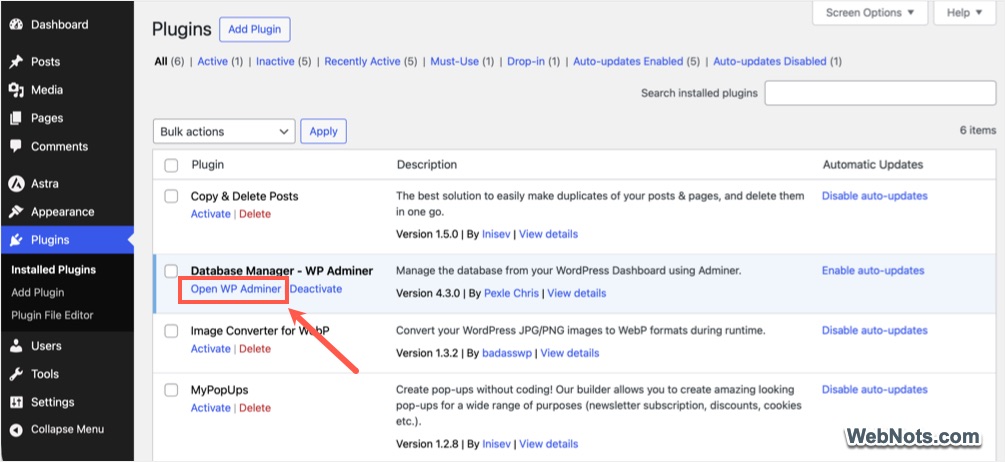Filter plugins by All
Image resolution: width=1005 pixels, height=462 pixels.
pos(161,62)
